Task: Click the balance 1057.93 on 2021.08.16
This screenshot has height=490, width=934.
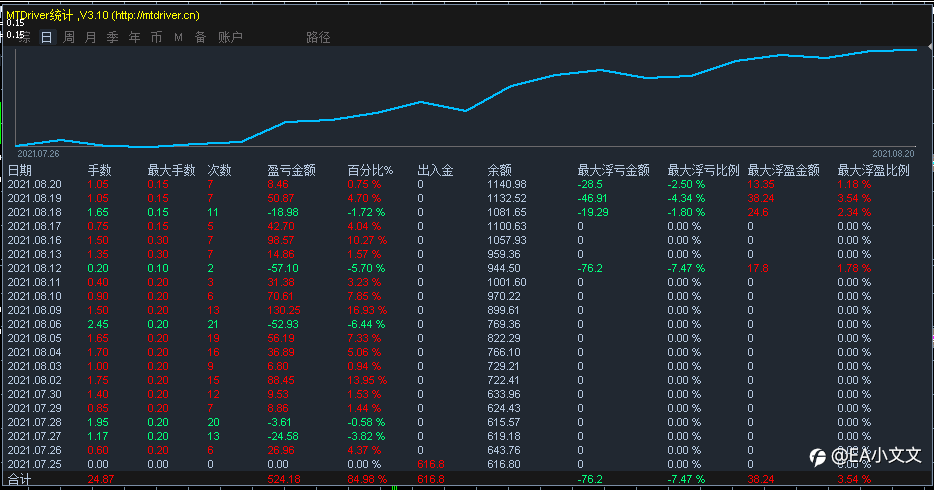Action: (507, 241)
